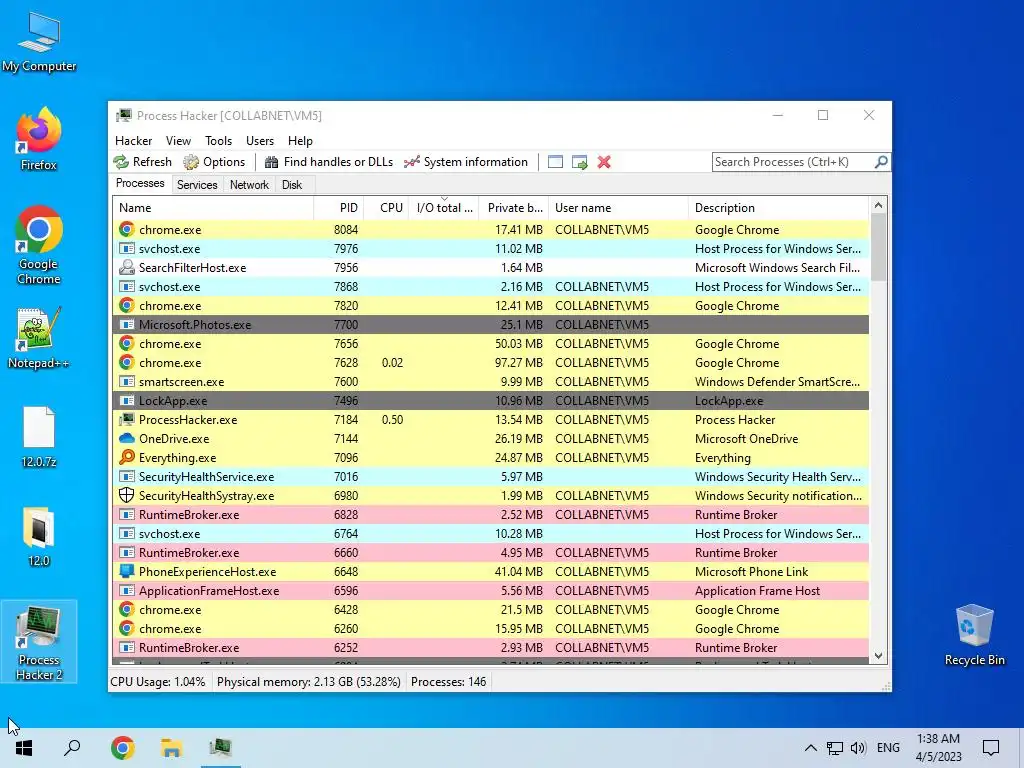Image resolution: width=1024 pixels, height=768 pixels.
Task: Sort by the Private bytes column header
Action: [x=514, y=208]
